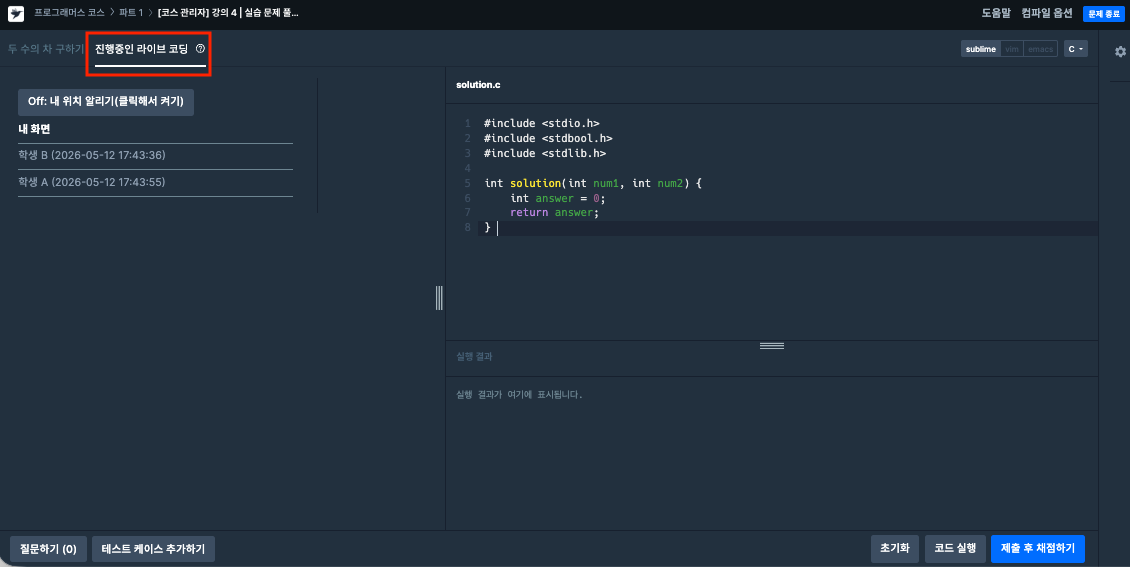This screenshot has height=567, width=1130.
Task: Select the 진행중인 라이브 코딩 tab
Action: [x=141, y=49]
